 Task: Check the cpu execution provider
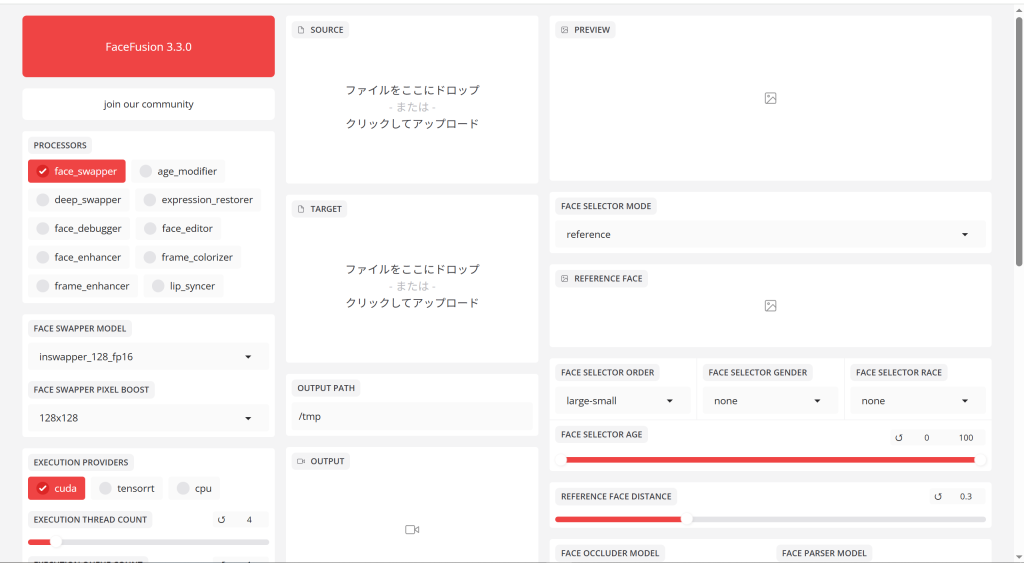194,489
